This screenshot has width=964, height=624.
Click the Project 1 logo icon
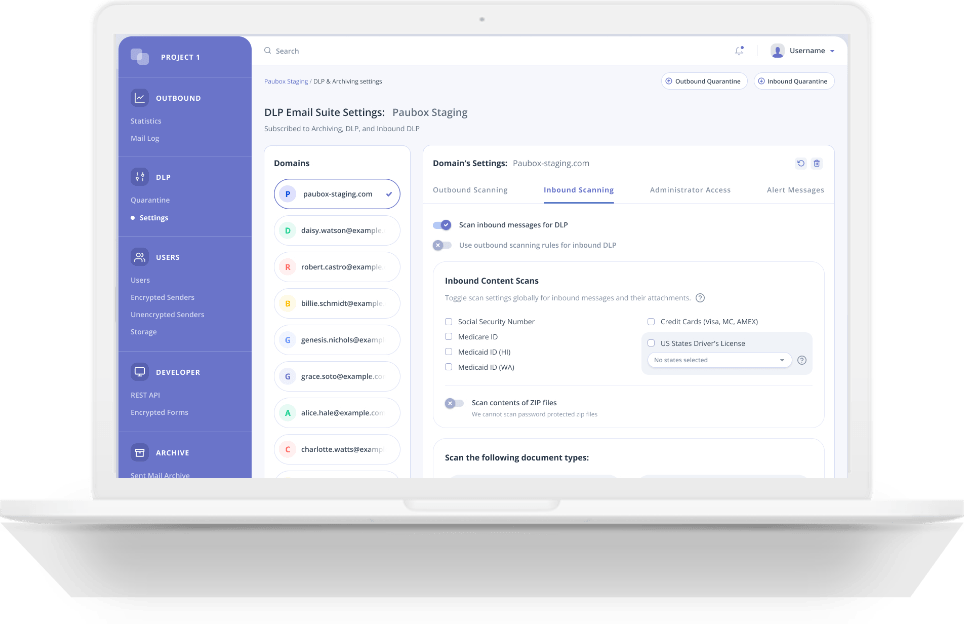[x=140, y=57]
